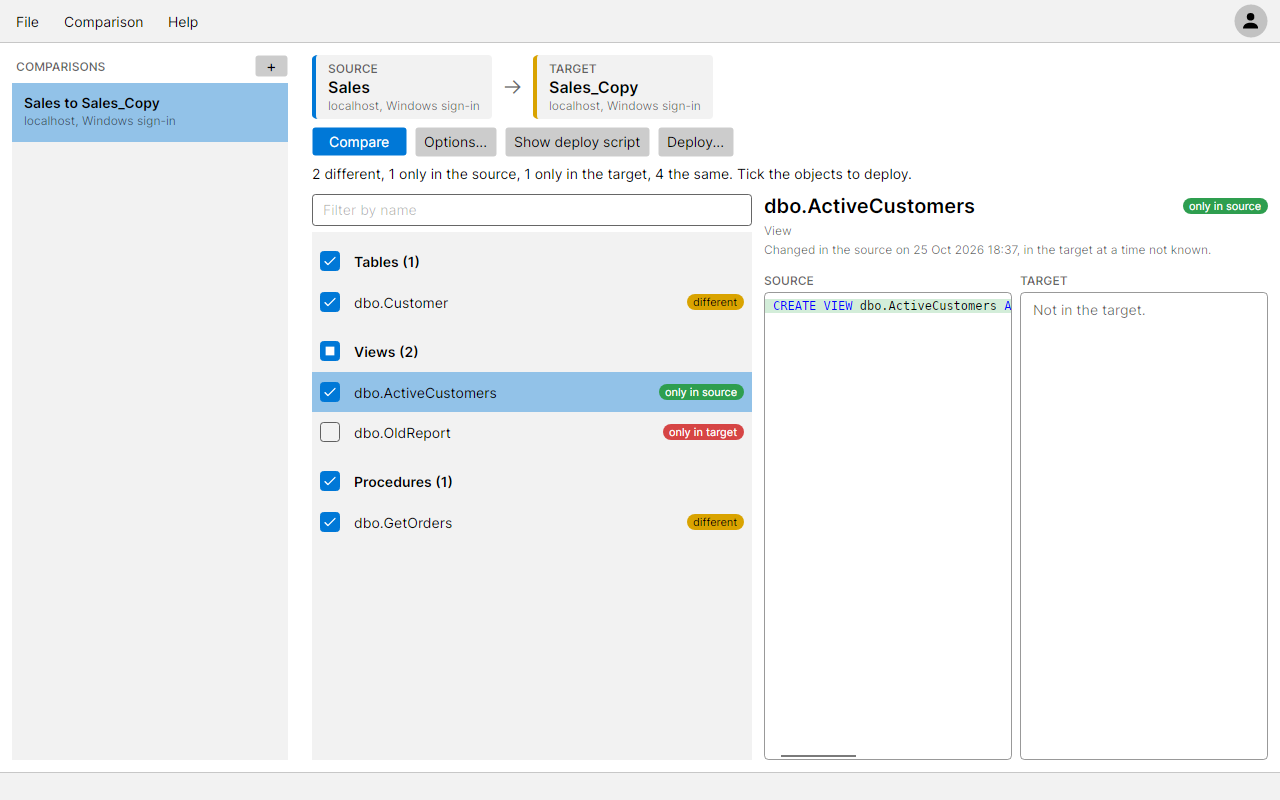1280x800 pixels.
Task: Click the Compare button
Action: tap(359, 142)
